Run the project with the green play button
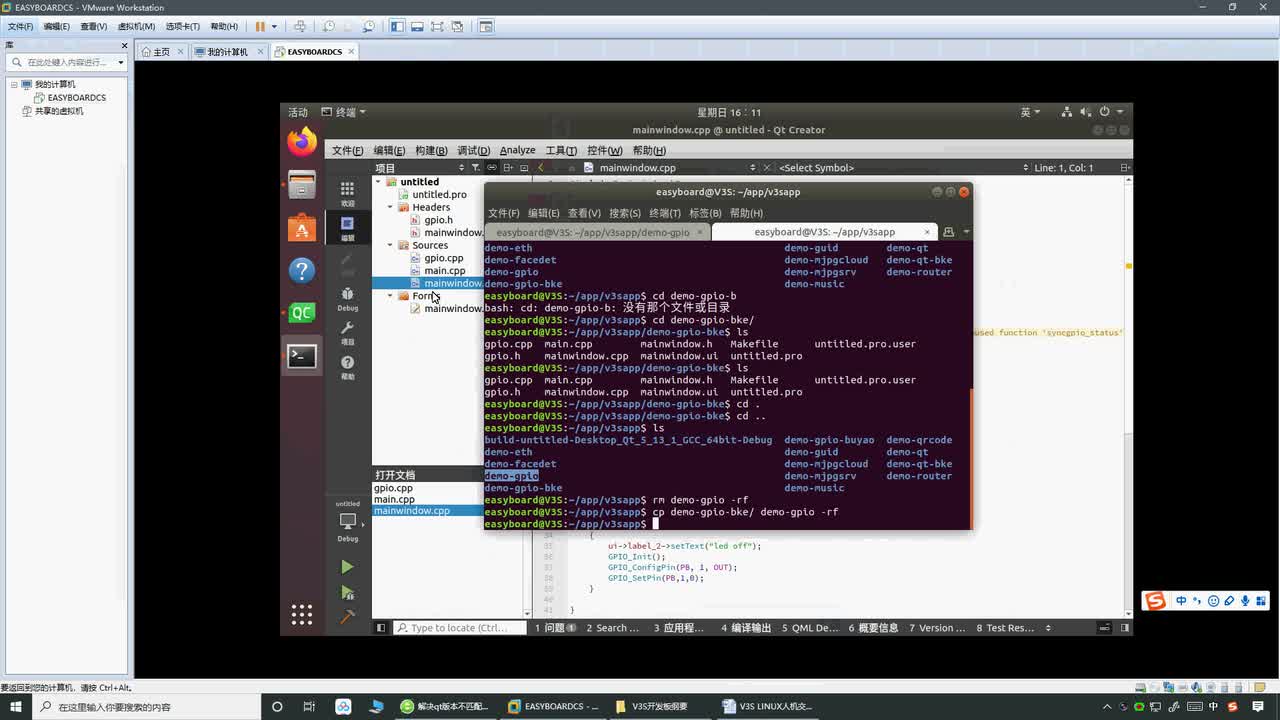Screen dimensions: 1280x720 (x=347, y=567)
